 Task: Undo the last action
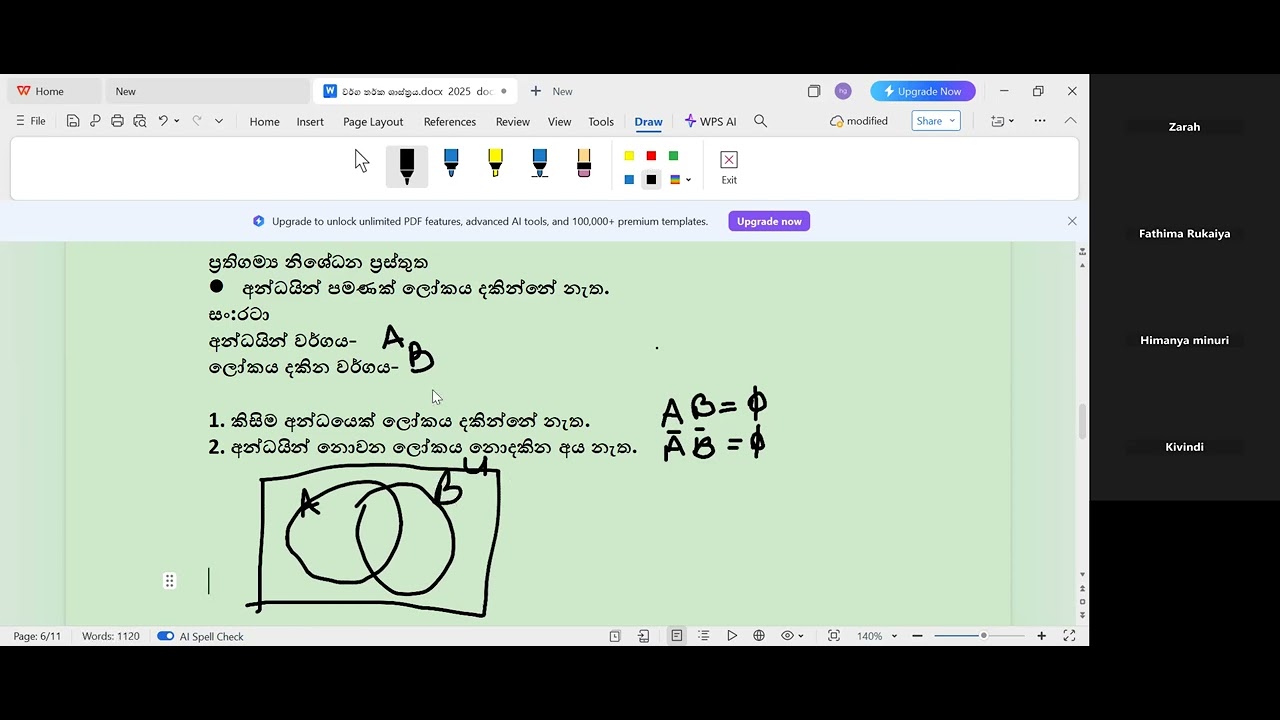coord(163,121)
